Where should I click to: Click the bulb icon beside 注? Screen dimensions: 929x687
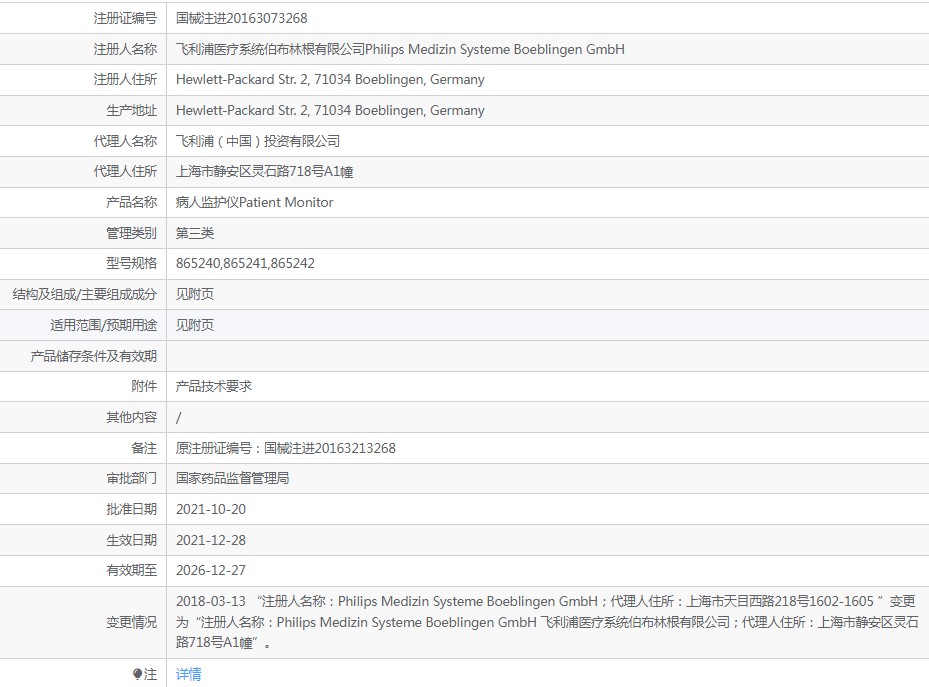pyautogui.click(x=137, y=674)
